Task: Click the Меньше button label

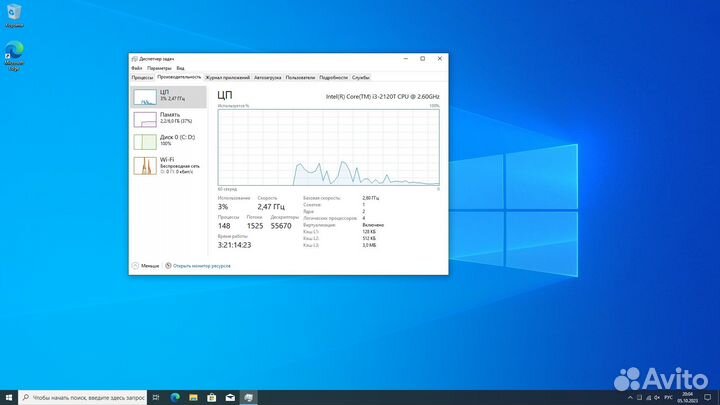Action: coord(150,266)
